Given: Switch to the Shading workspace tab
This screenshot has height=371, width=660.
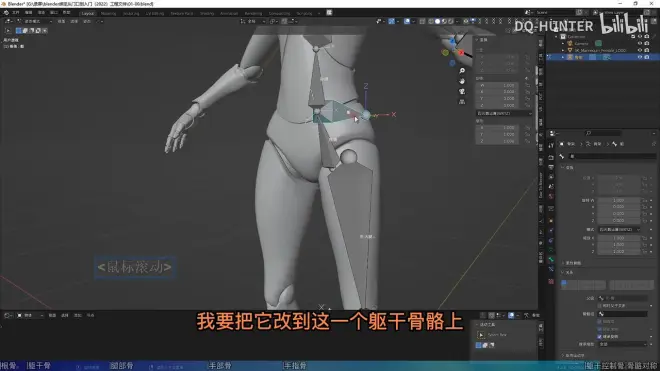Looking at the screenshot, I should click(207, 13).
